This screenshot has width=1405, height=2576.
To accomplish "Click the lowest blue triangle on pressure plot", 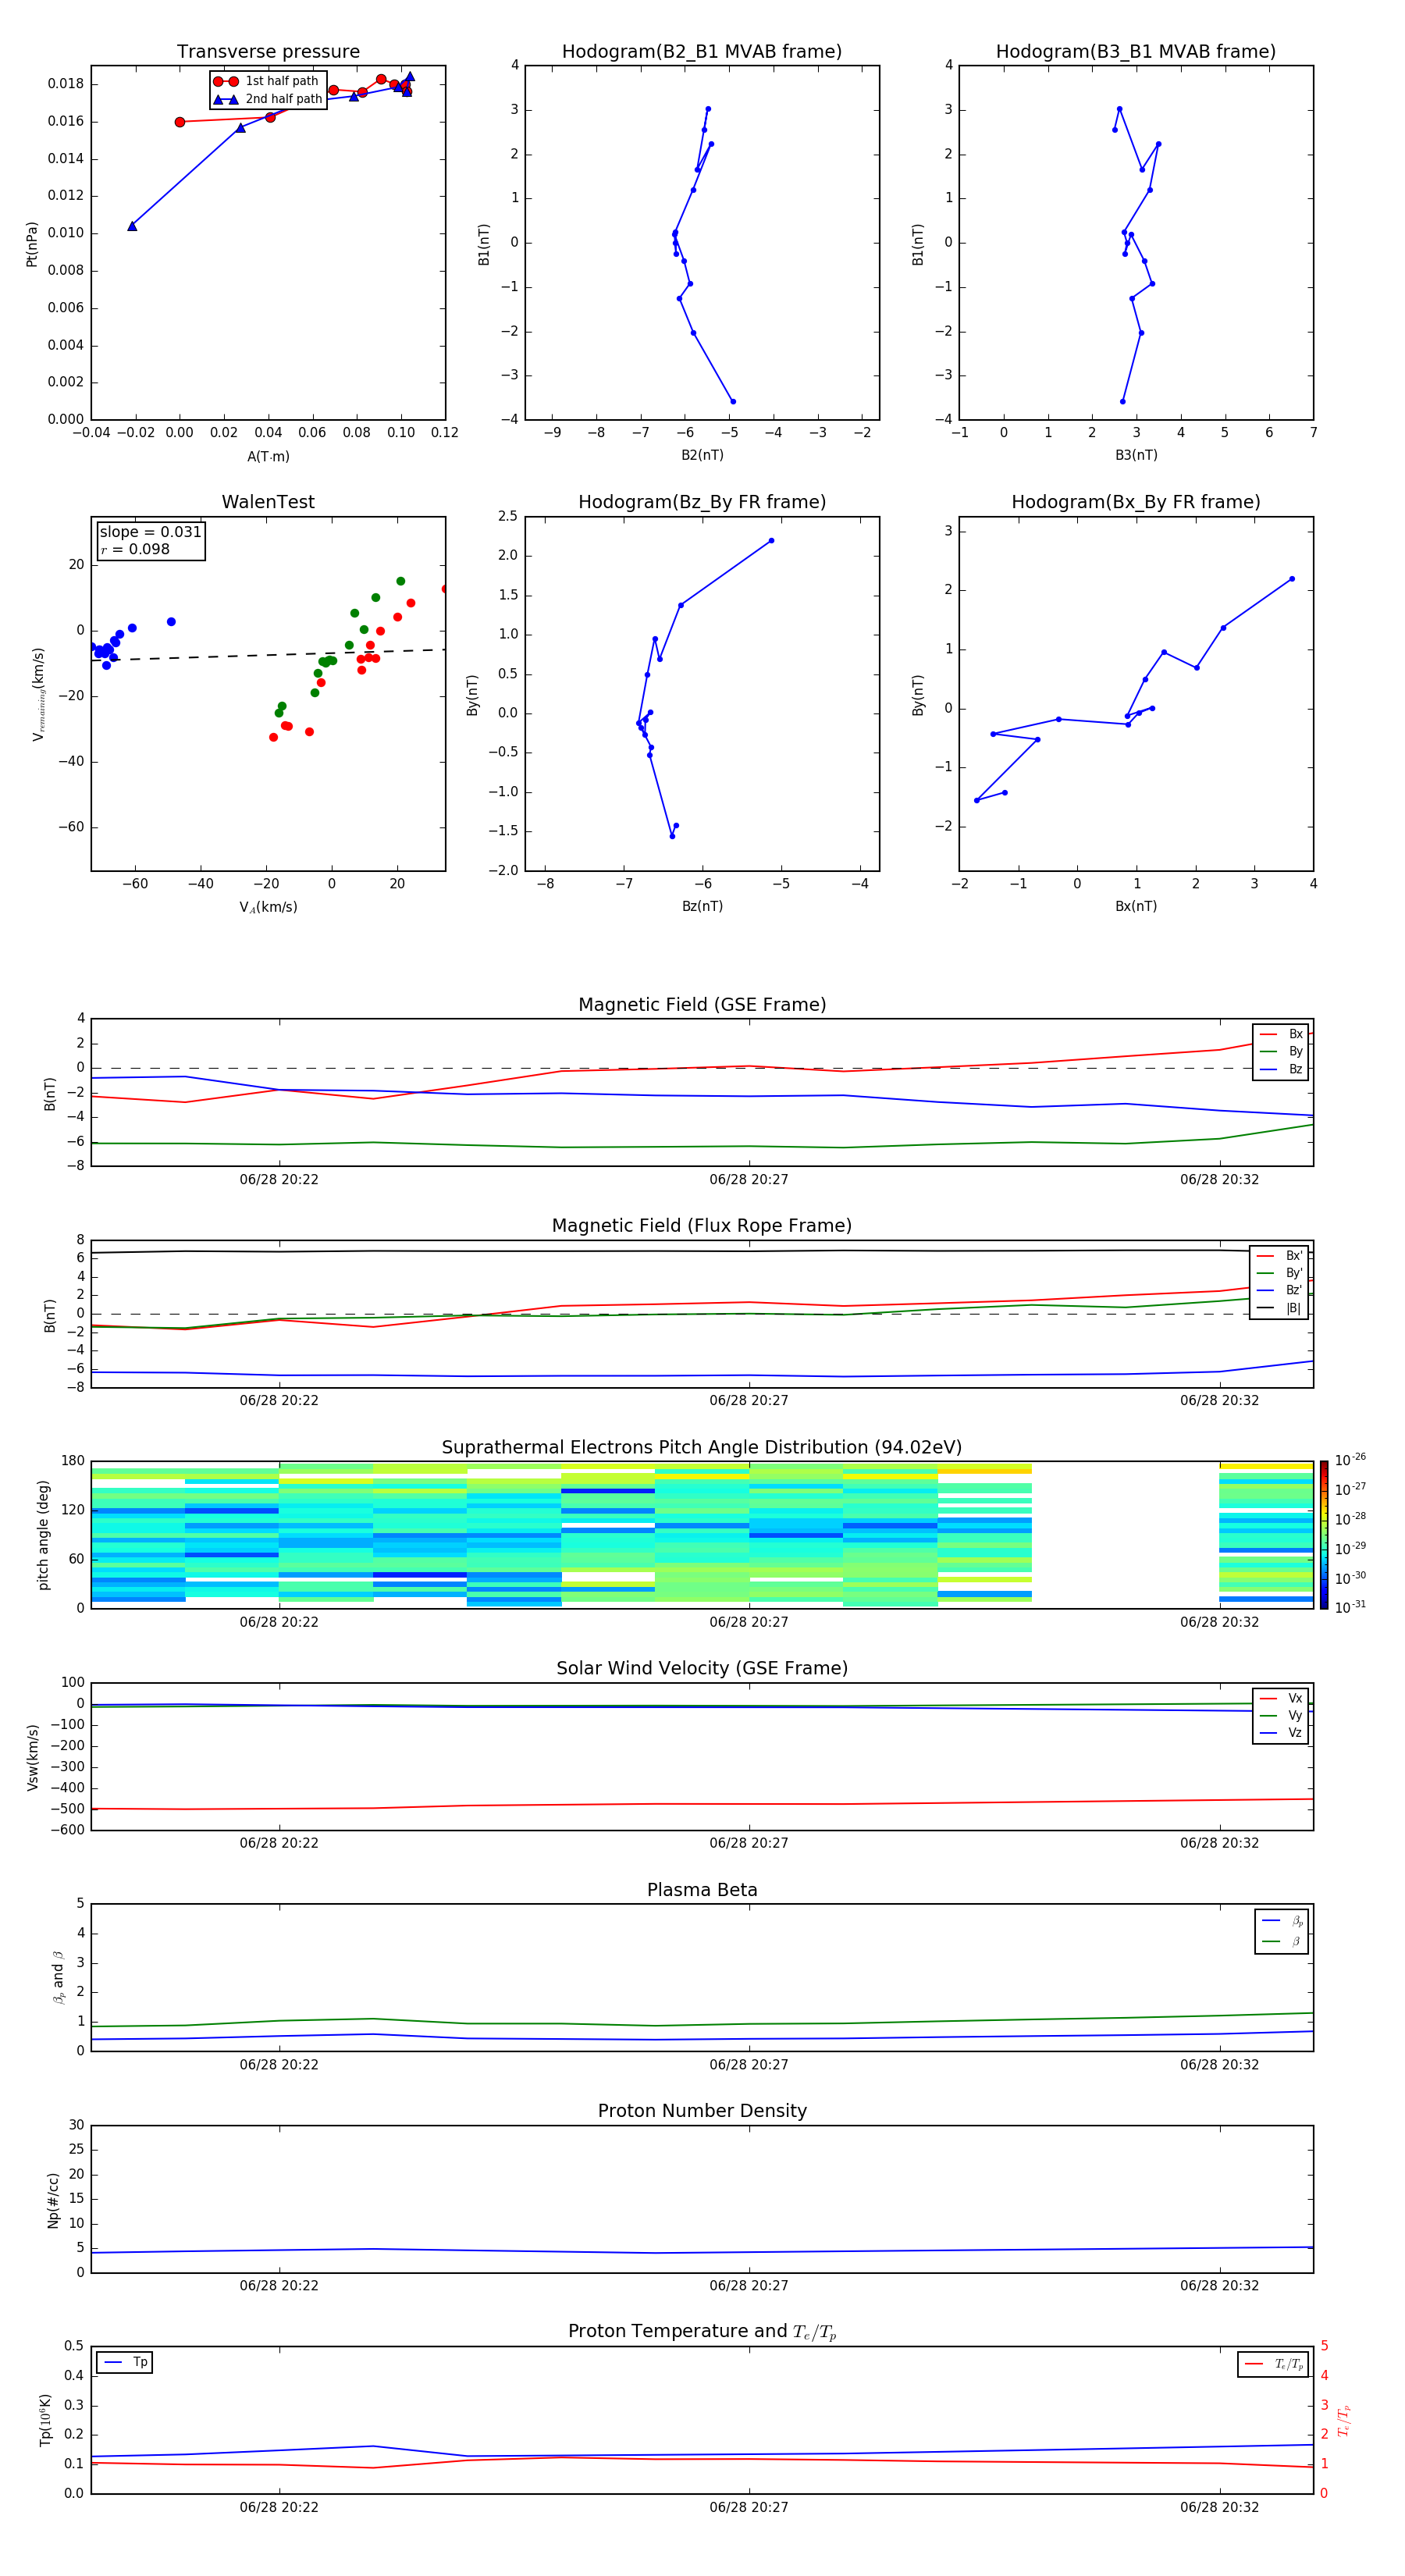I will [132, 226].
